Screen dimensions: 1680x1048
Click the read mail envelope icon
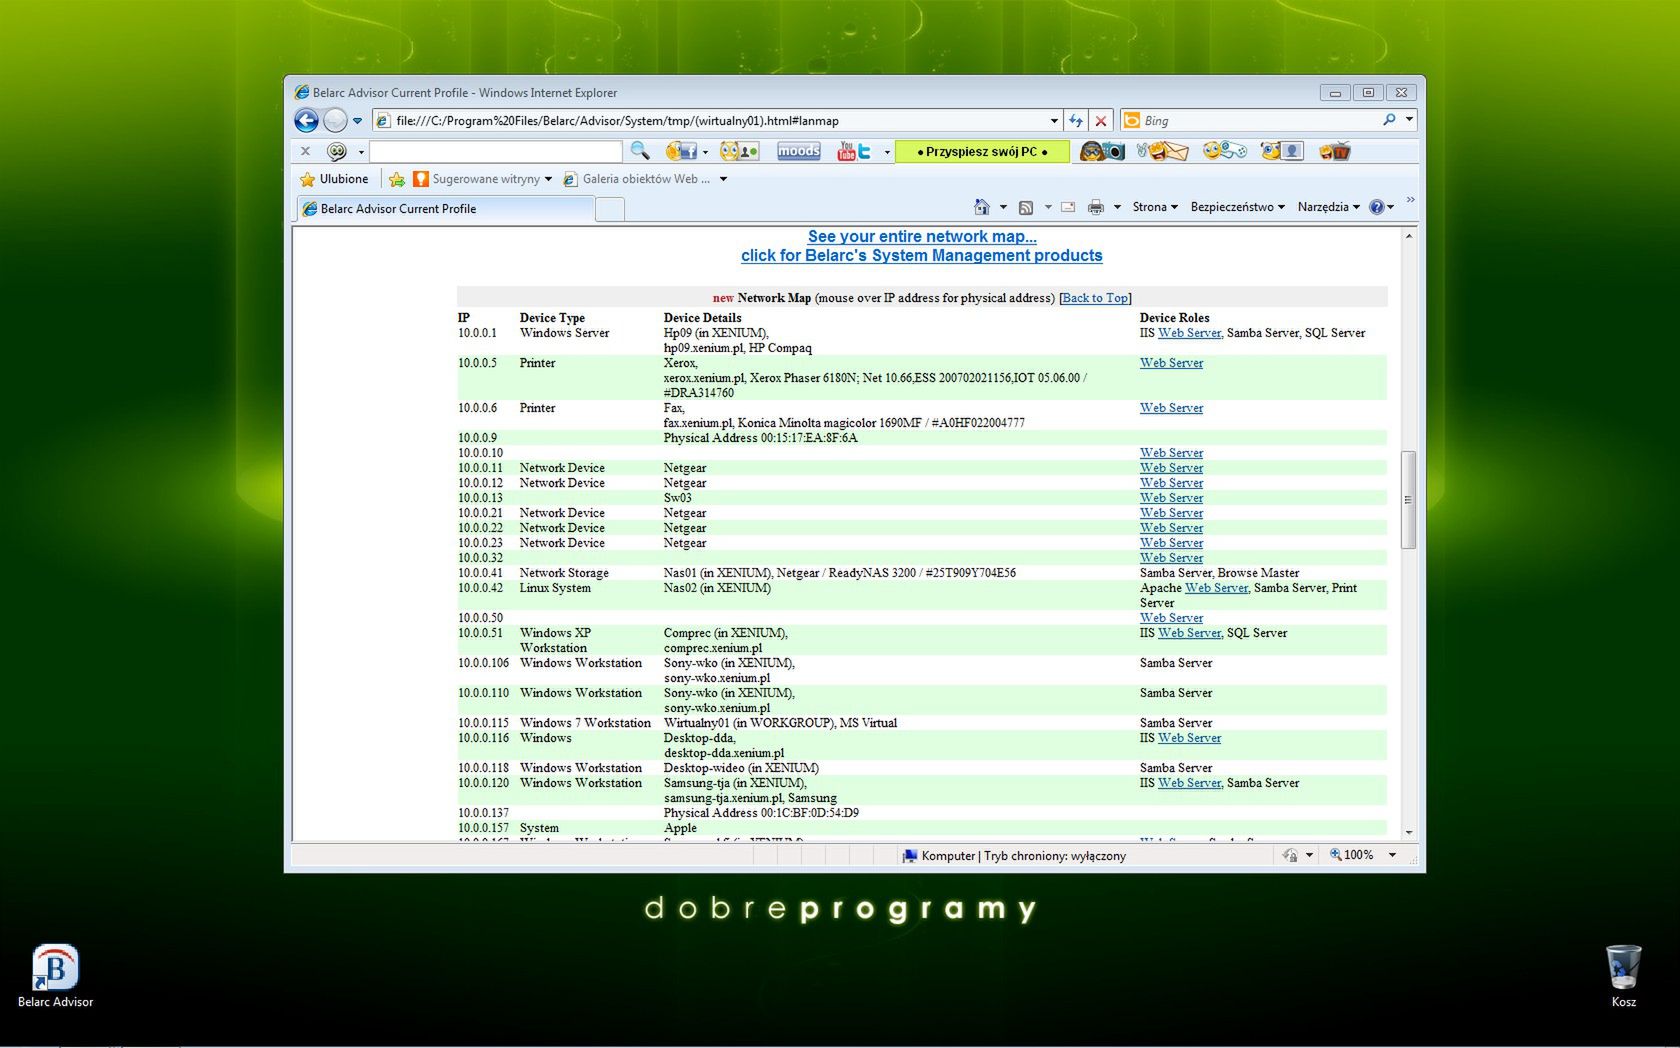(x=1068, y=207)
